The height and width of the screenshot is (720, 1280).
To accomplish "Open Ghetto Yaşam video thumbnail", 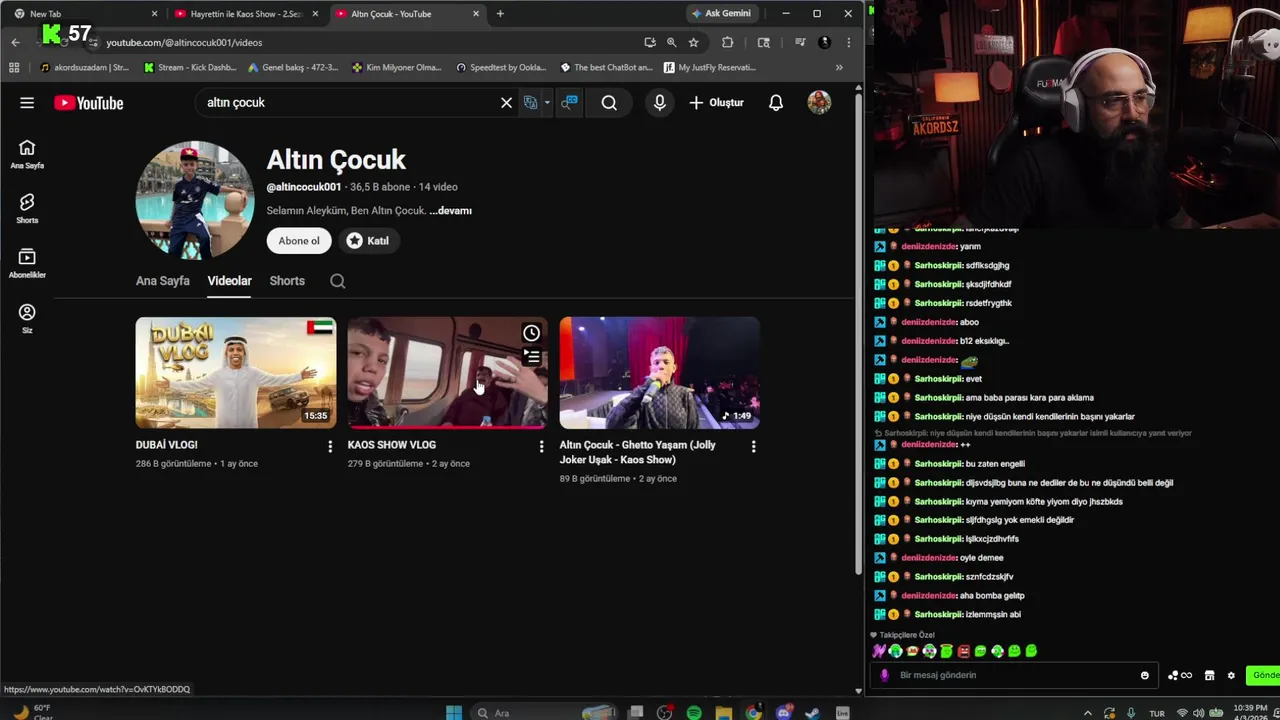I will [660, 373].
